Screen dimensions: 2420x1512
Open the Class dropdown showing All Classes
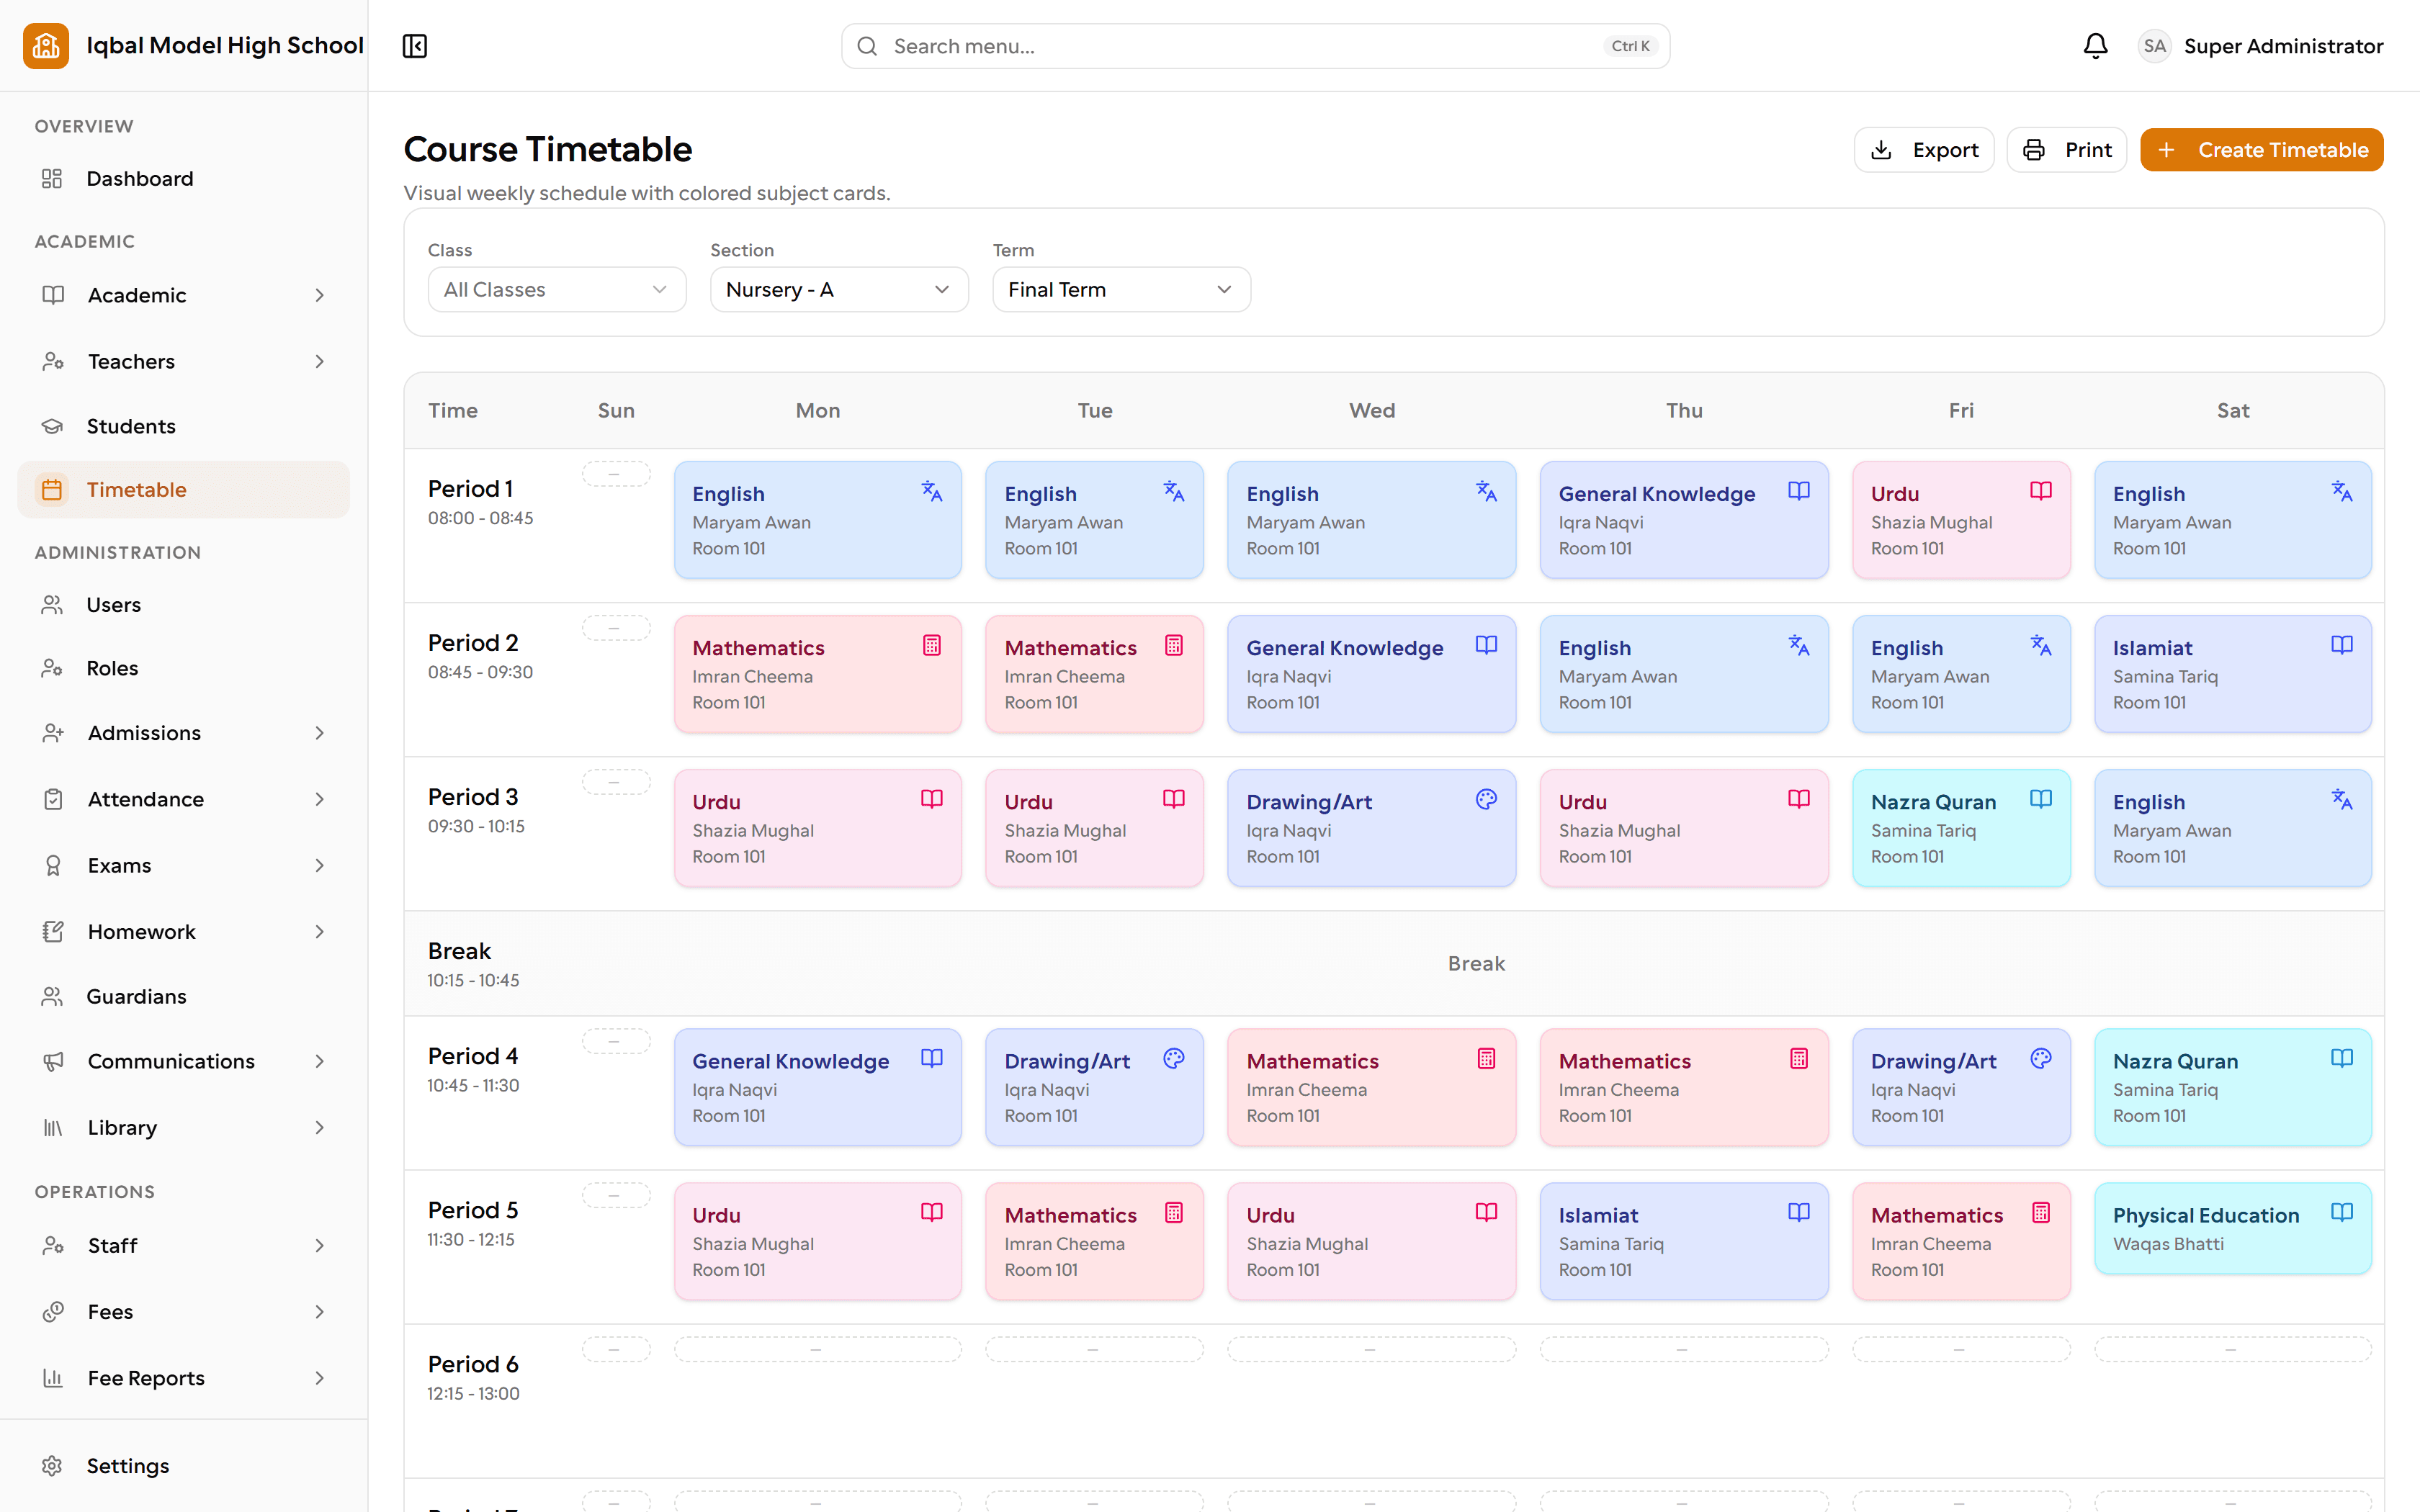coord(557,289)
